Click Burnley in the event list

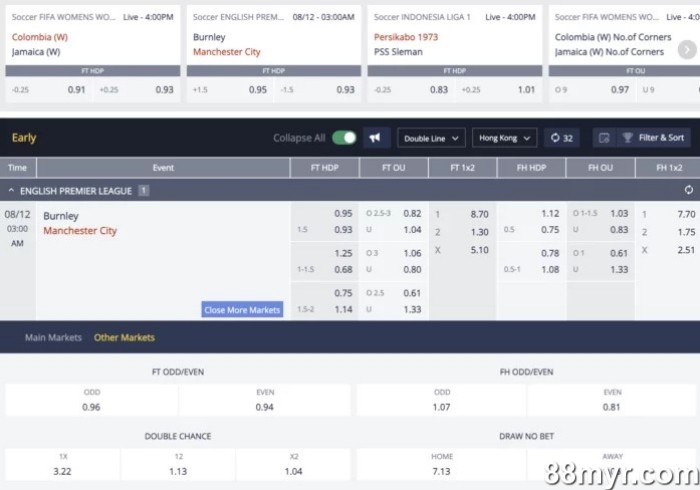coord(61,216)
